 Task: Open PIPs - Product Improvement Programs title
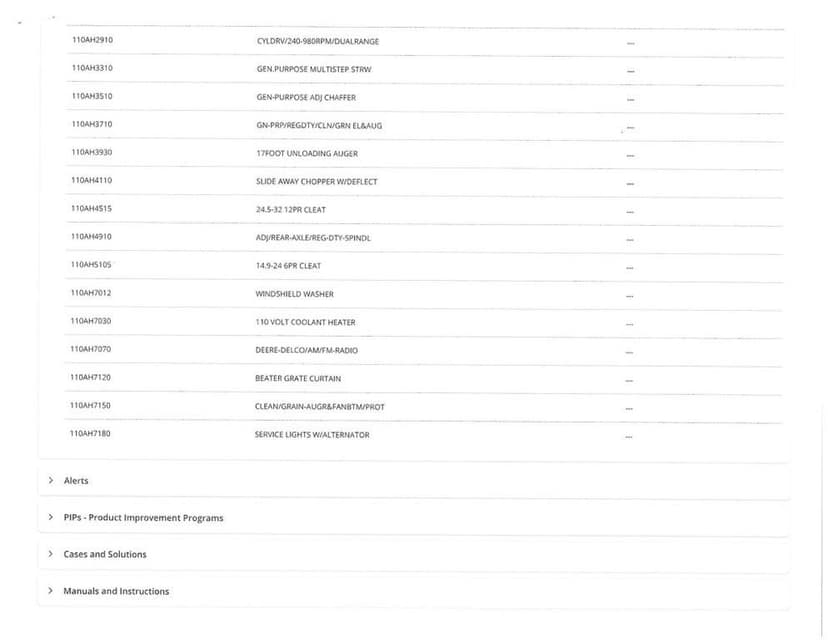coord(143,517)
